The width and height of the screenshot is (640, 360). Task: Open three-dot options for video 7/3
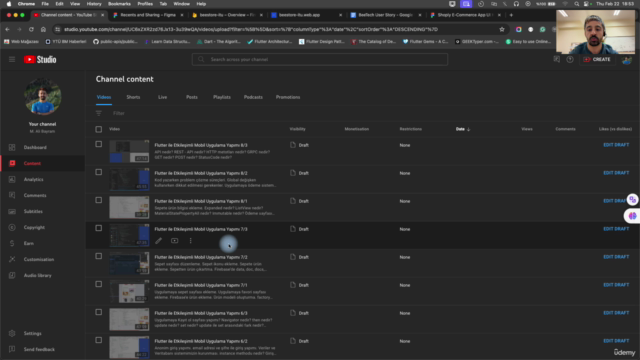tap(191, 241)
